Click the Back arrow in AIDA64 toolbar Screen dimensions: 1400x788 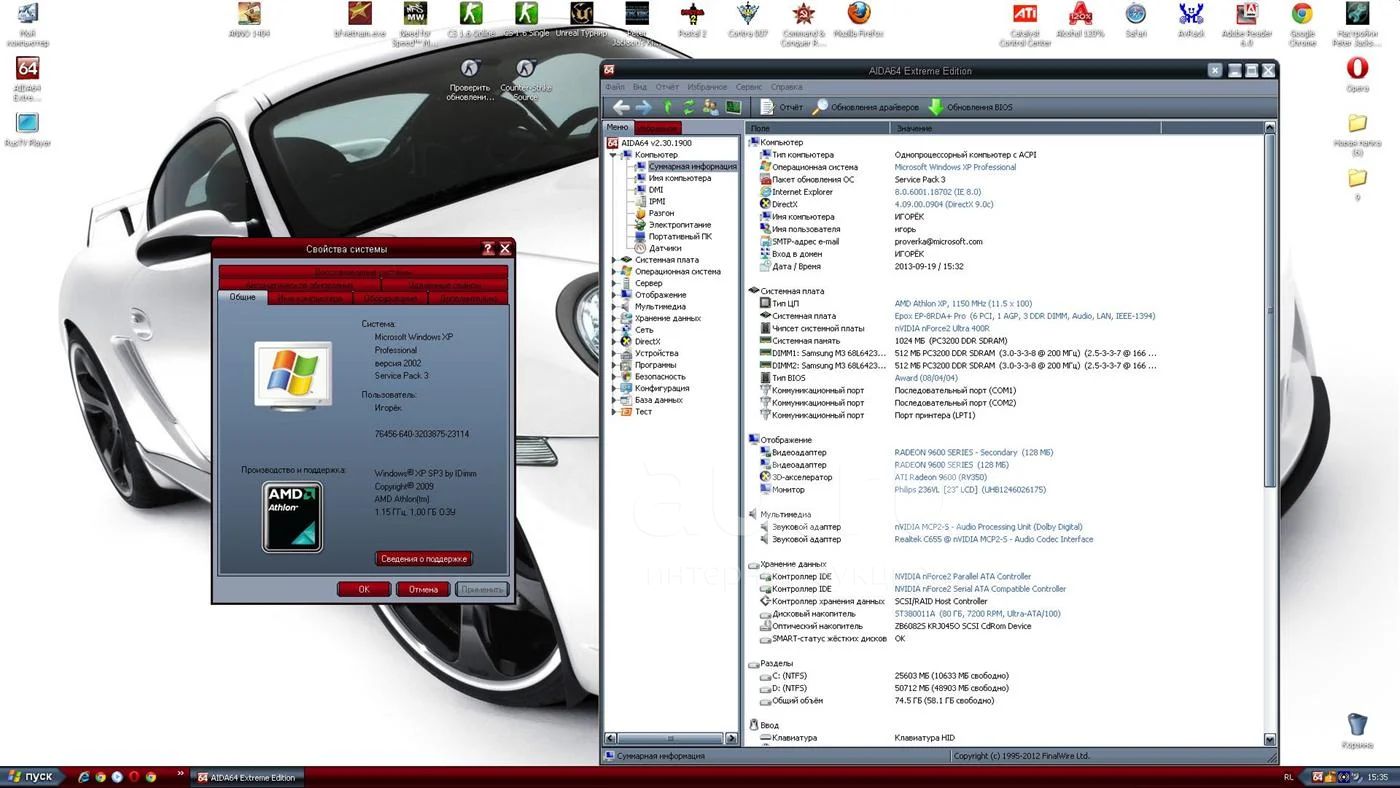[621, 107]
